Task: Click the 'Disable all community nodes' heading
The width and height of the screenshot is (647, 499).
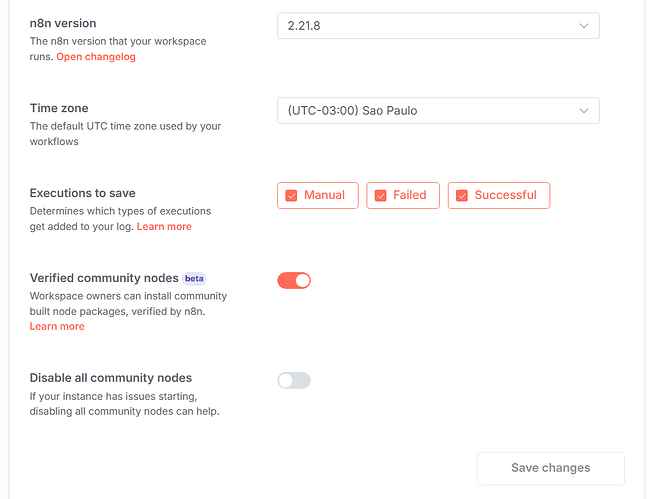Action: click(111, 378)
